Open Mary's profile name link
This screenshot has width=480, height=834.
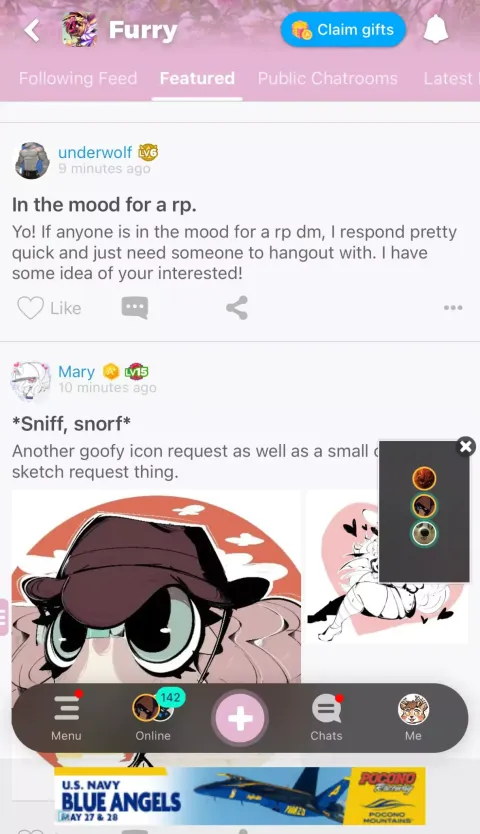(76, 371)
